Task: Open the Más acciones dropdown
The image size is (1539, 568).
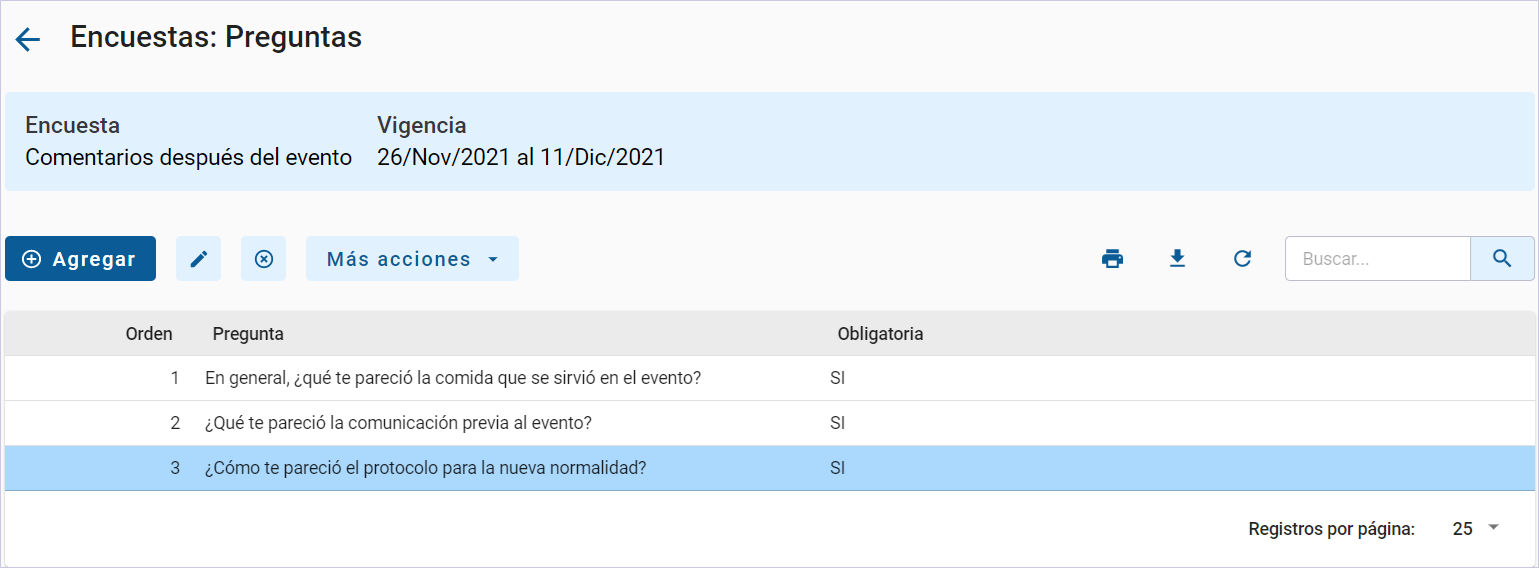Action: tap(412, 259)
